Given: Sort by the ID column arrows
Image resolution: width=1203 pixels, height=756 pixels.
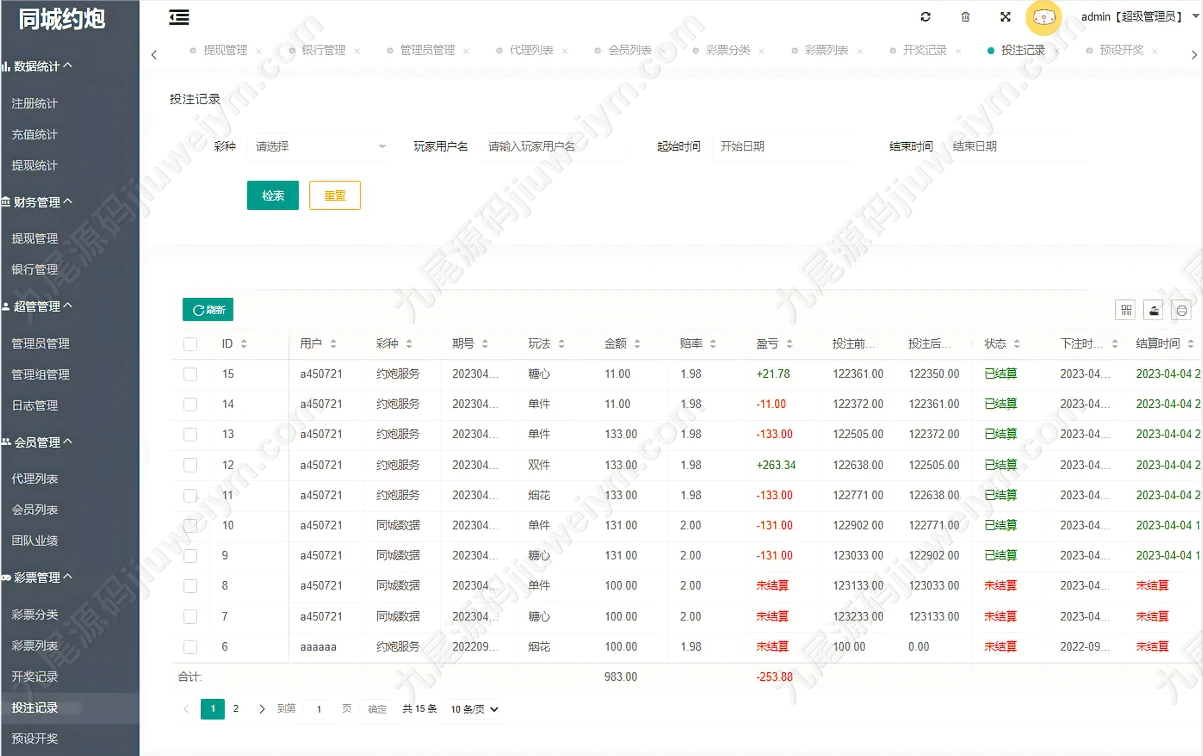Looking at the screenshot, I should point(243,344).
